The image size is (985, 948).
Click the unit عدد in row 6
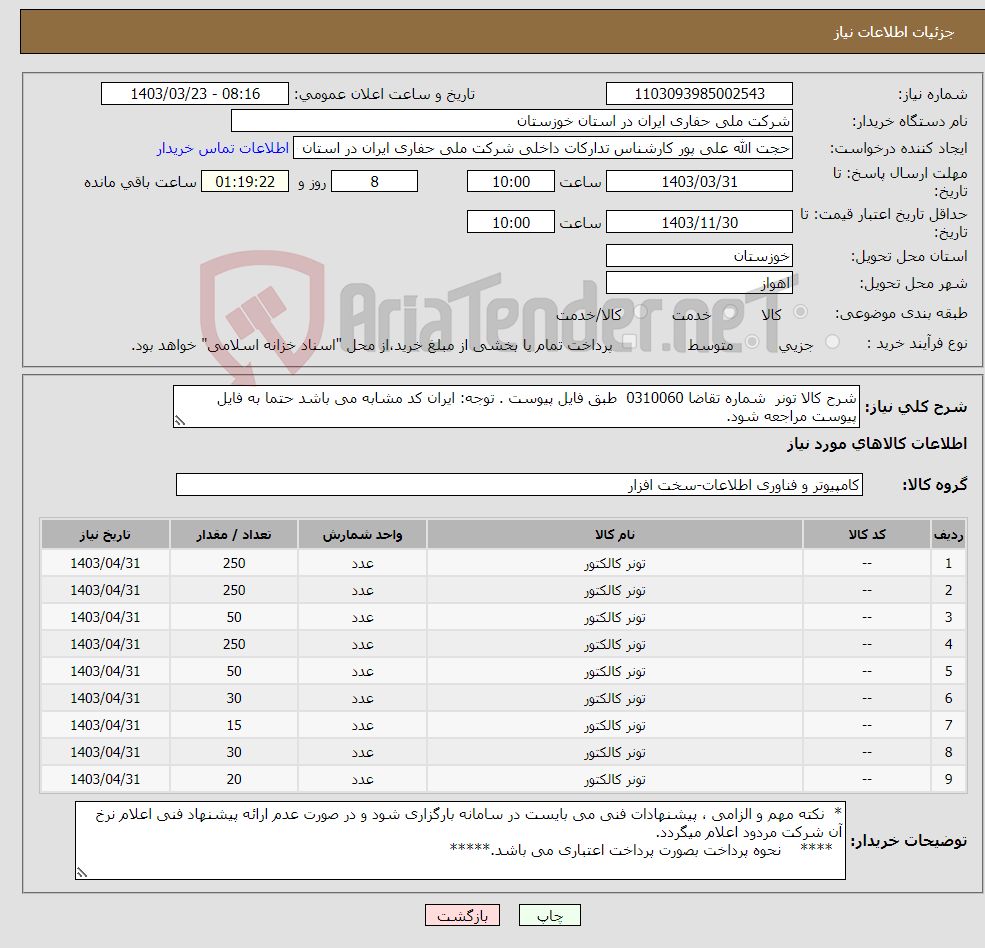click(362, 699)
